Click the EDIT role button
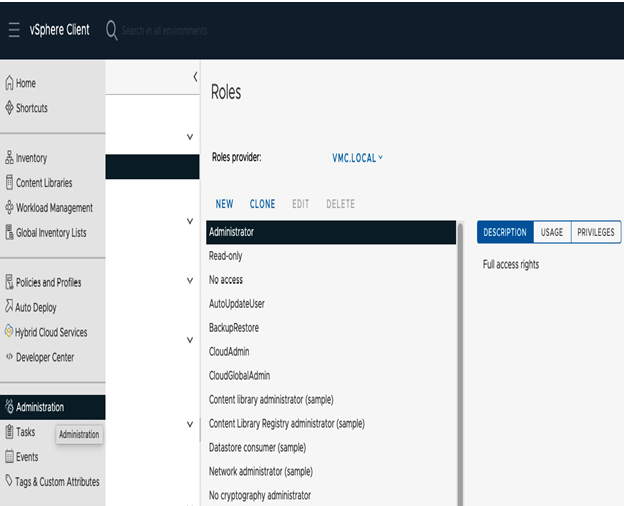 [301, 204]
